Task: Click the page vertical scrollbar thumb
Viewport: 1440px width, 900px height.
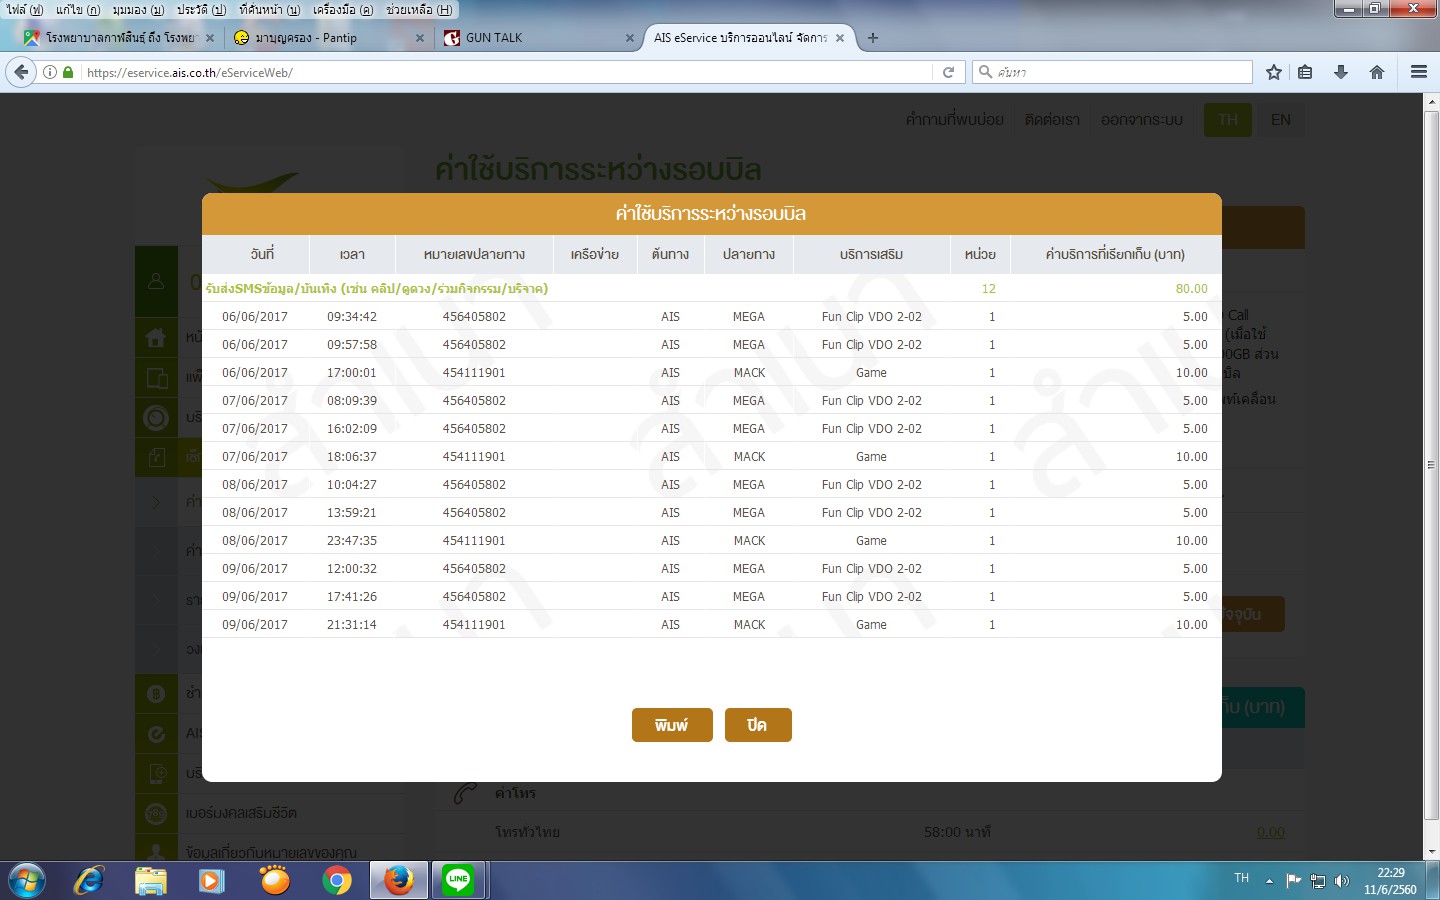Action: [x=1431, y=465]
